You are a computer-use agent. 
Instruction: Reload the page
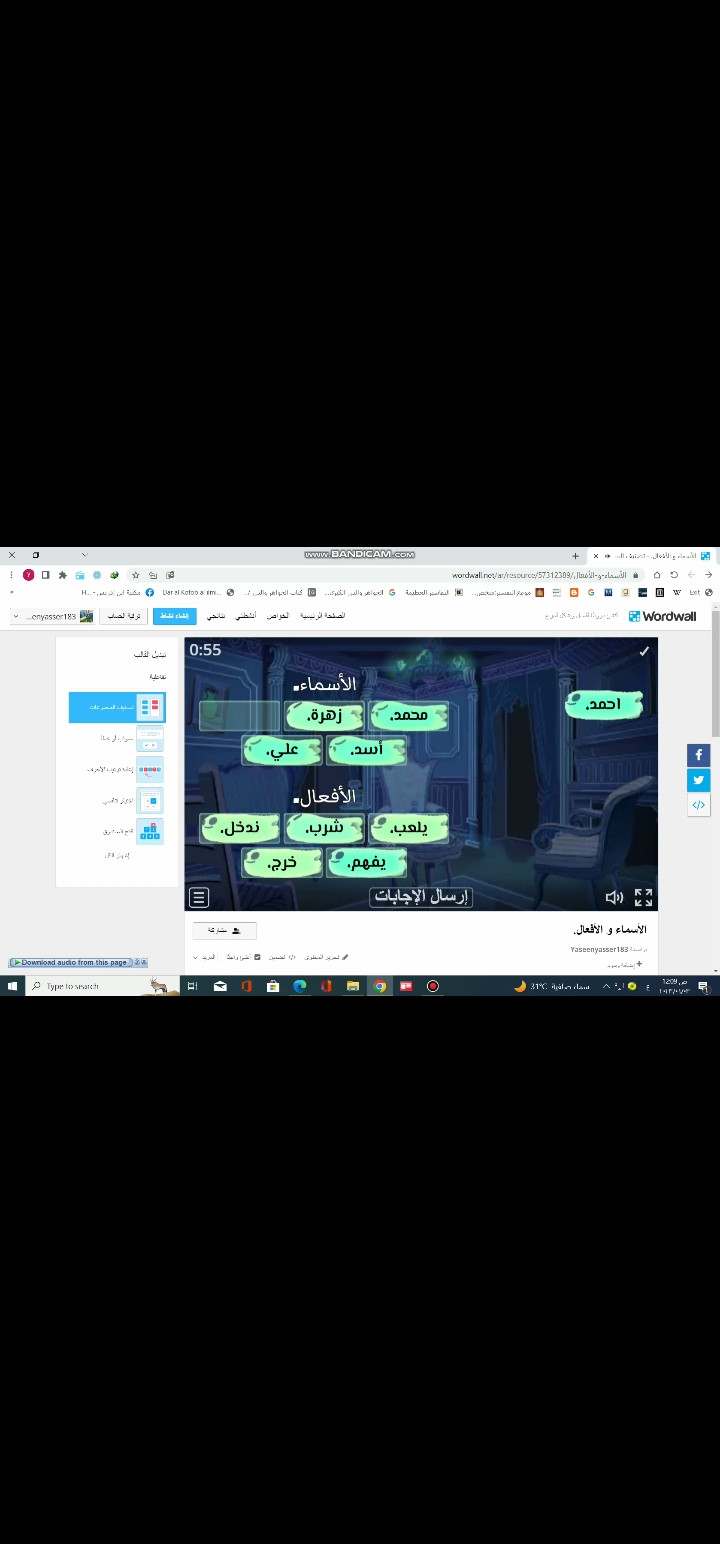(674, 575)
